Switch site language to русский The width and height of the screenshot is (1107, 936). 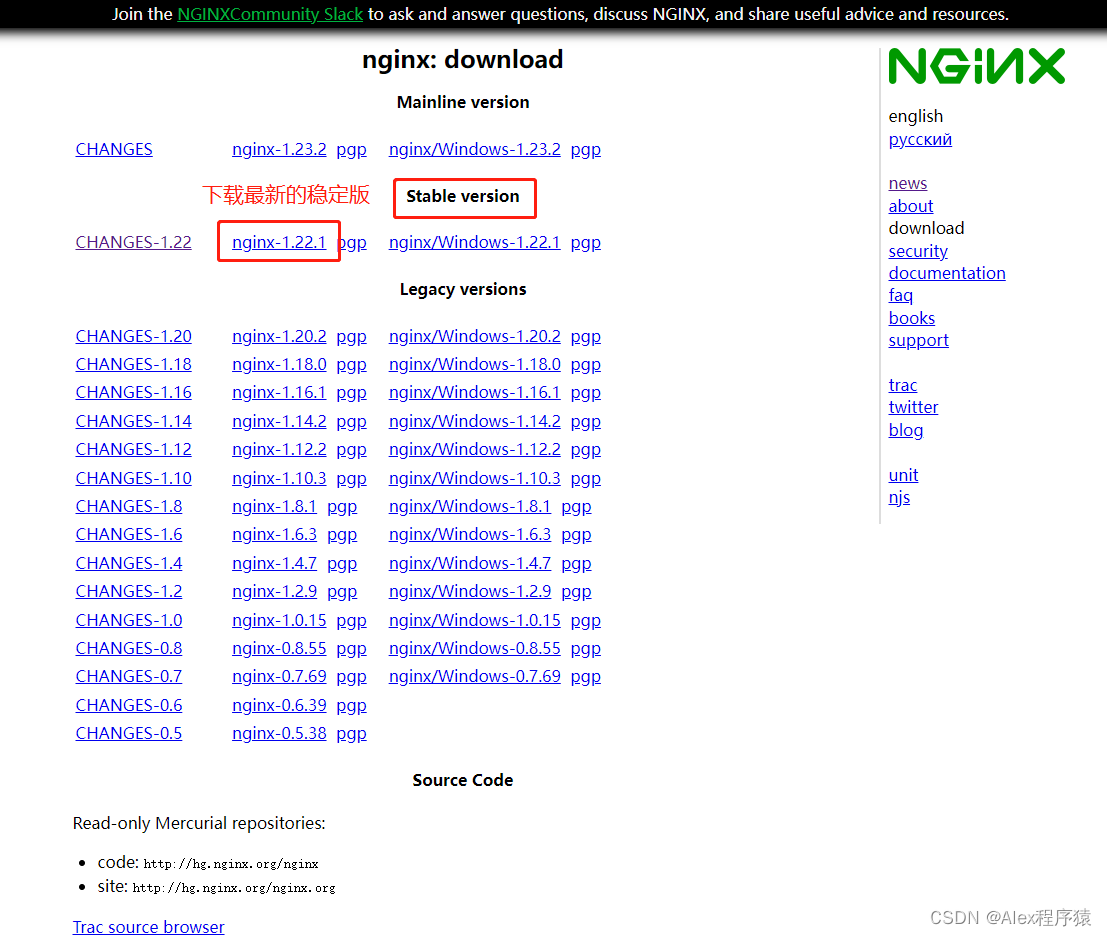[919, 139]
